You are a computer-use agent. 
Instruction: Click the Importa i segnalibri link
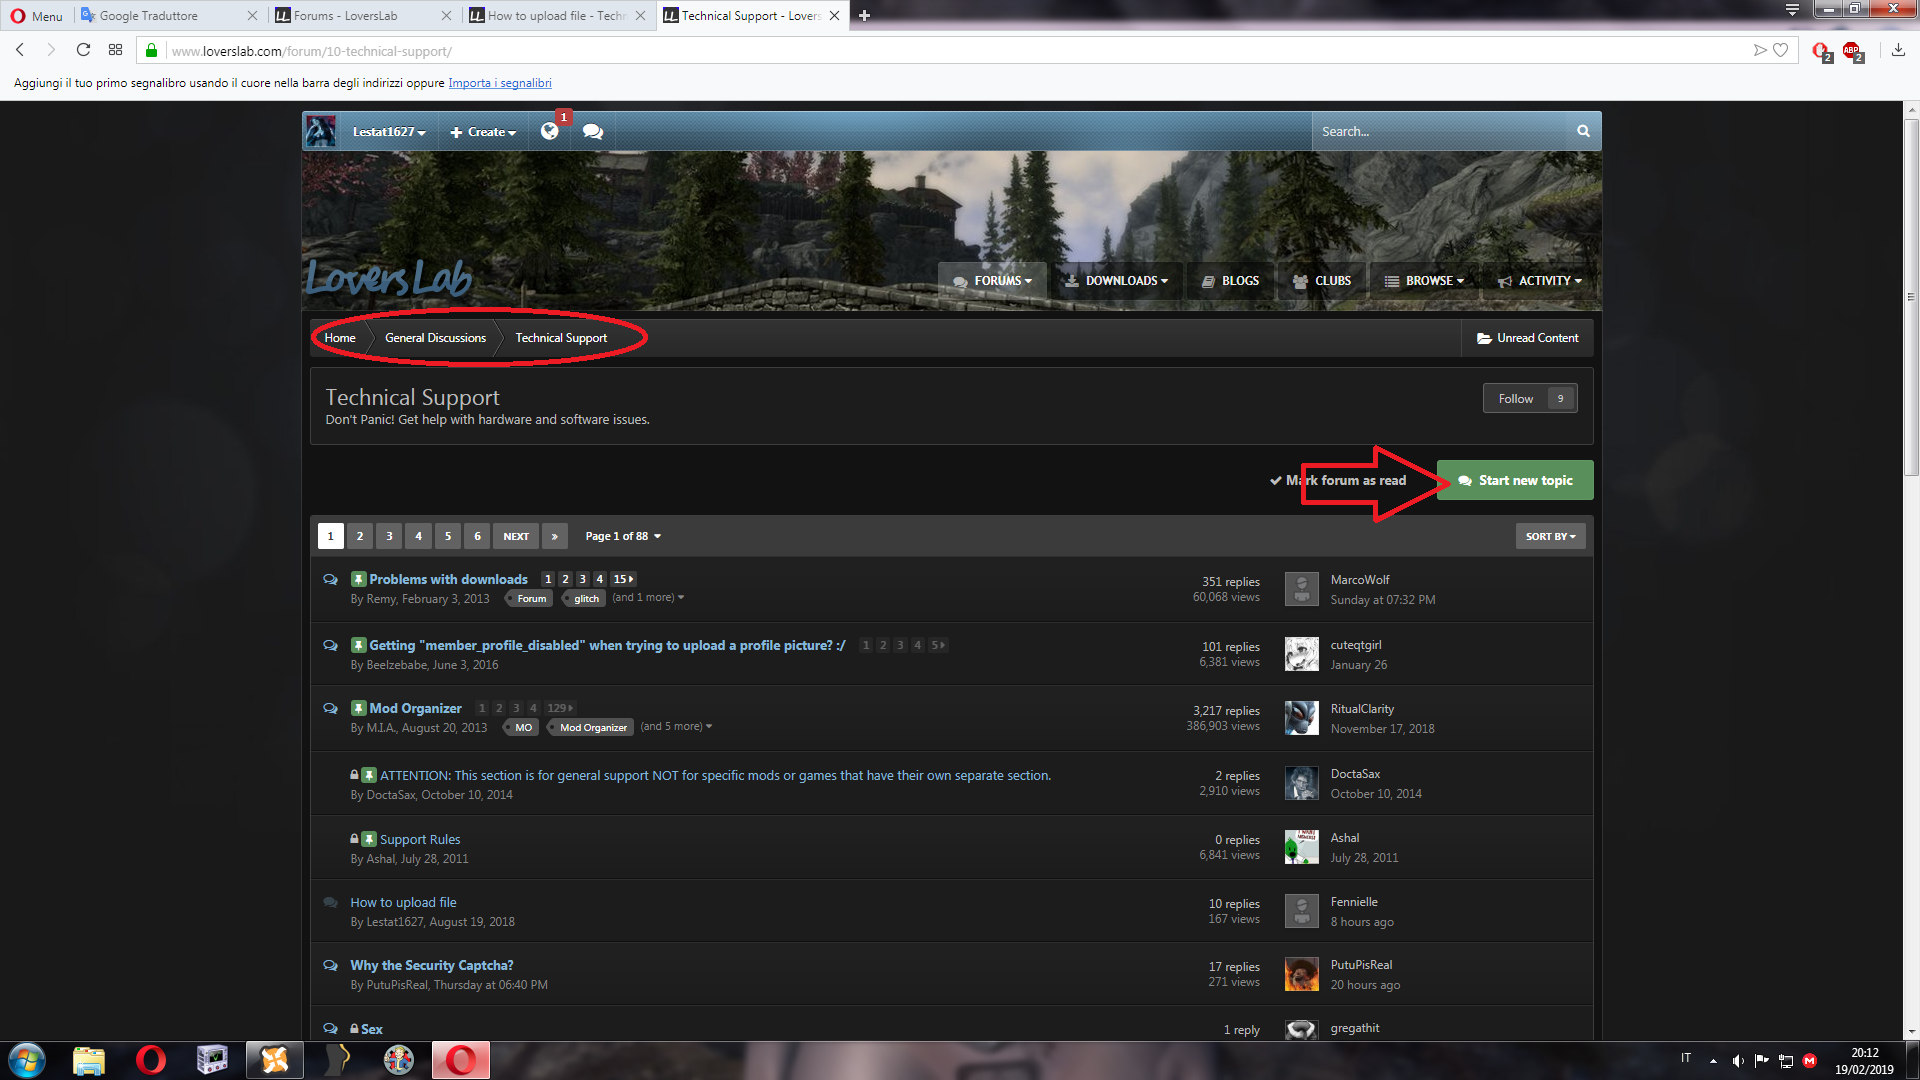pos(500,83)
